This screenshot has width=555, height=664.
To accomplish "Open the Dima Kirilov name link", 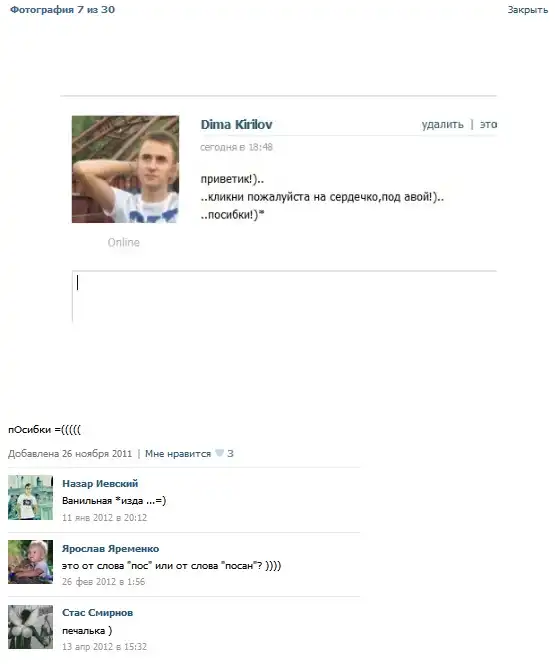I will [236, 124].
